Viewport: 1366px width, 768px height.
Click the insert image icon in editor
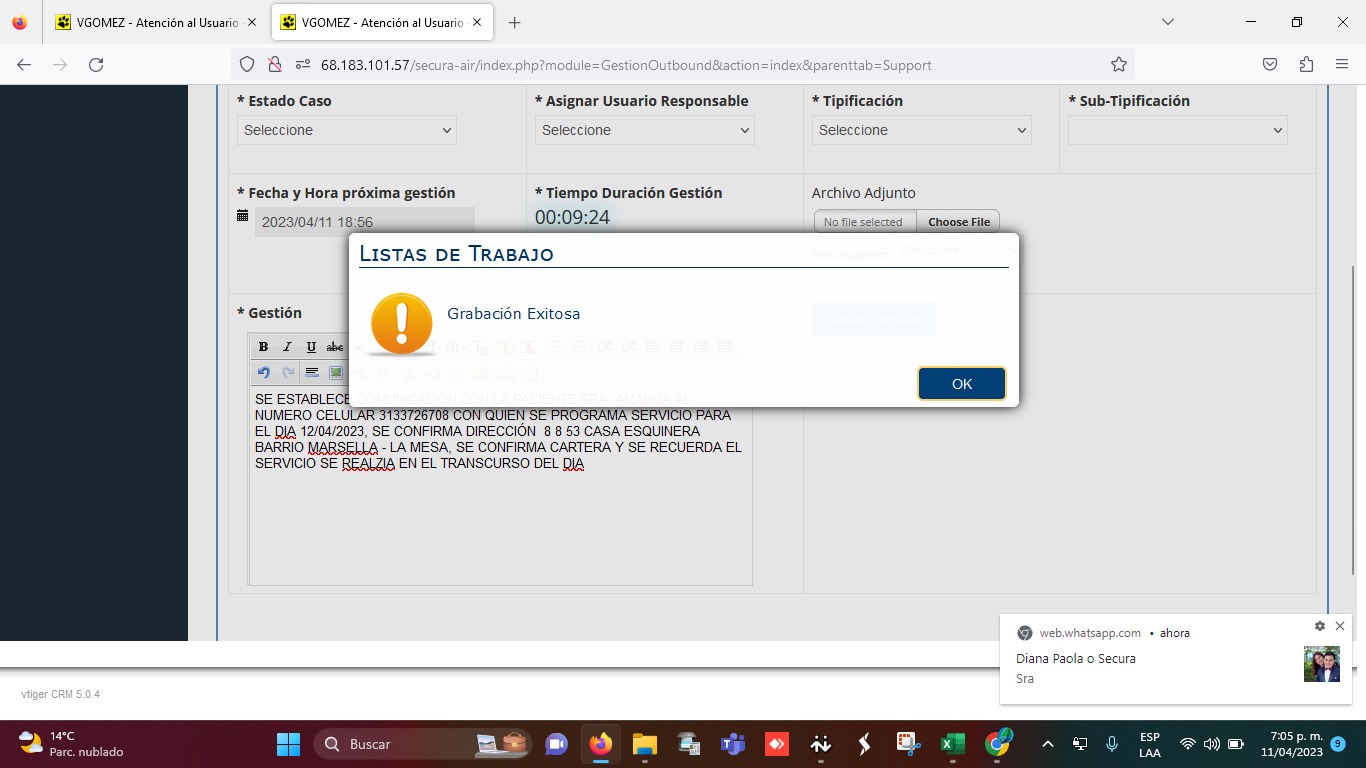(336, 373)
